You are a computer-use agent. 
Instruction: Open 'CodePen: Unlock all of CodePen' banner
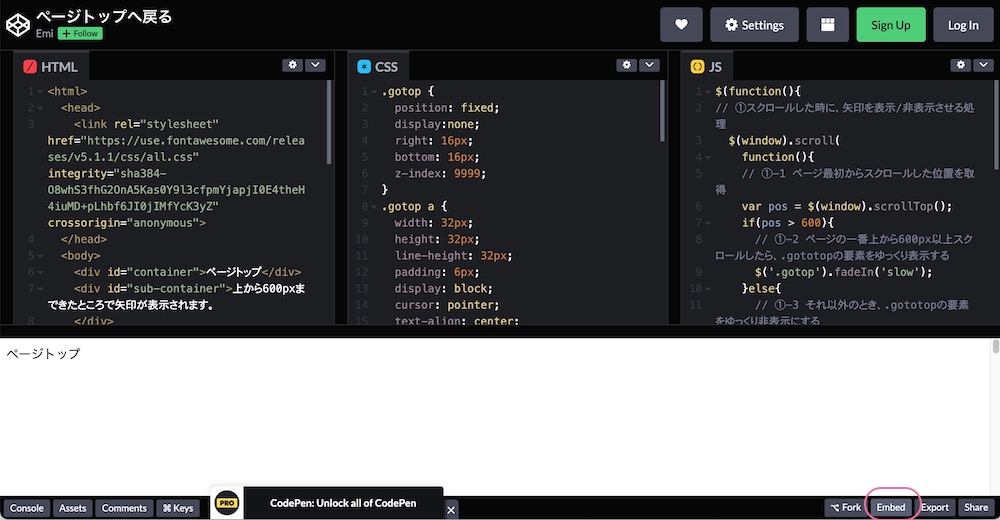[343, 503]
